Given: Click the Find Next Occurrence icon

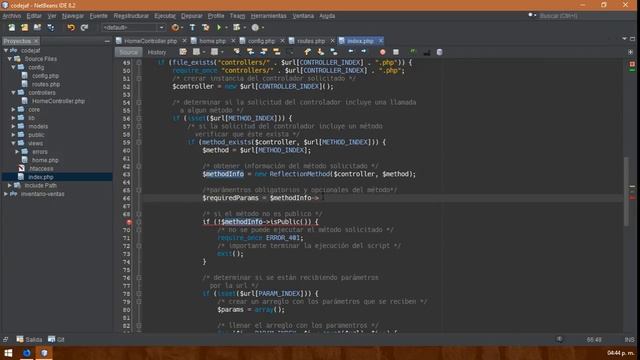Looking at the screenshot, I should [264, 52].
